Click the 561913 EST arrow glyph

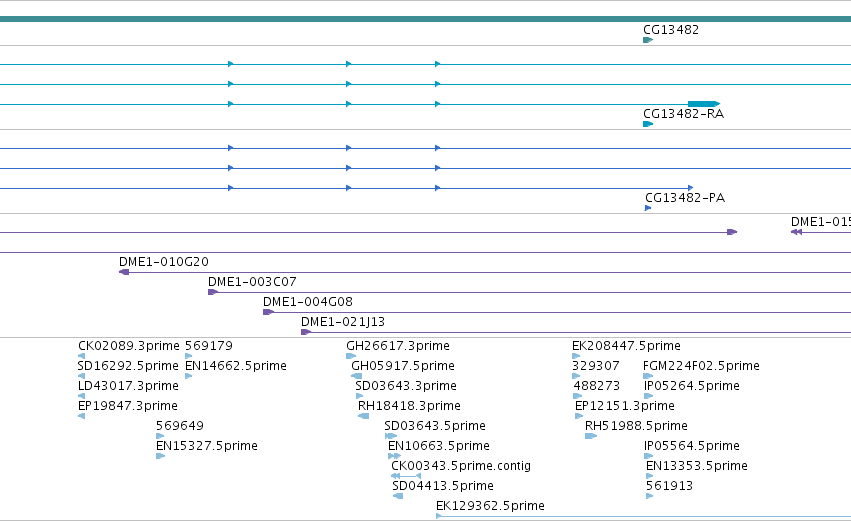[x=650, y=496]
